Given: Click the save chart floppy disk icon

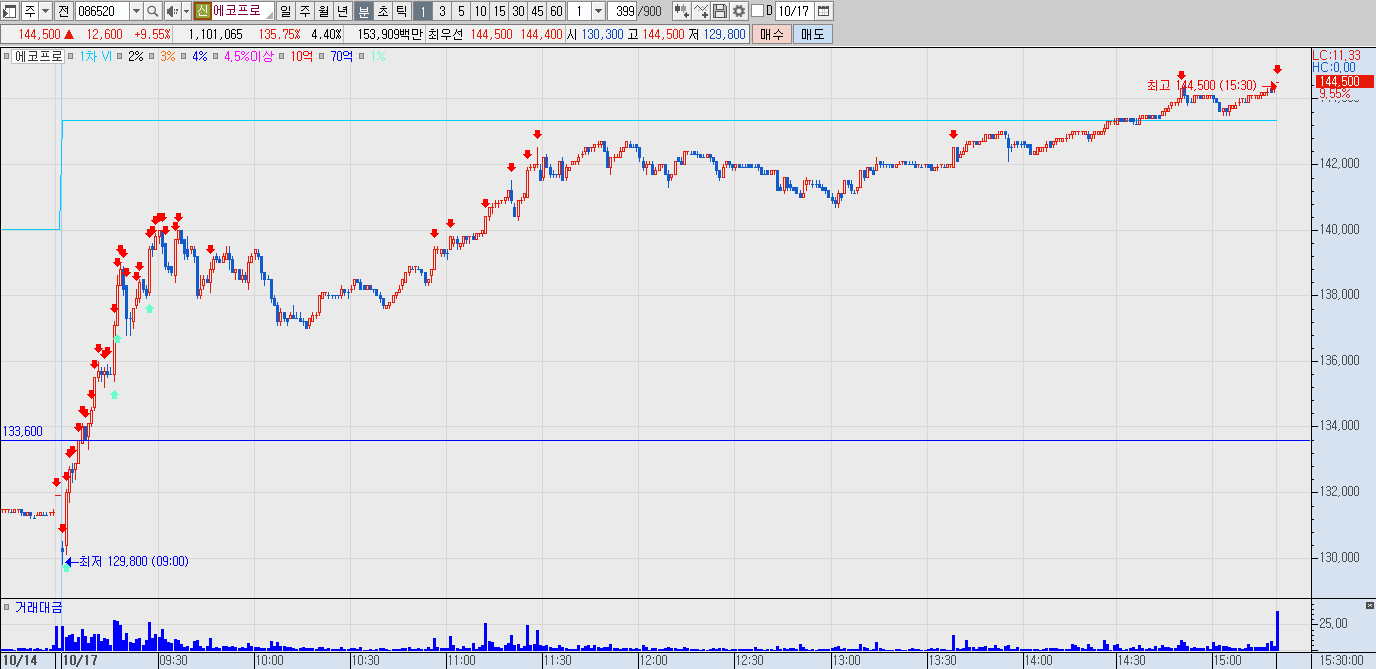Looking at the screenshot, I should [x=719, y=11].
